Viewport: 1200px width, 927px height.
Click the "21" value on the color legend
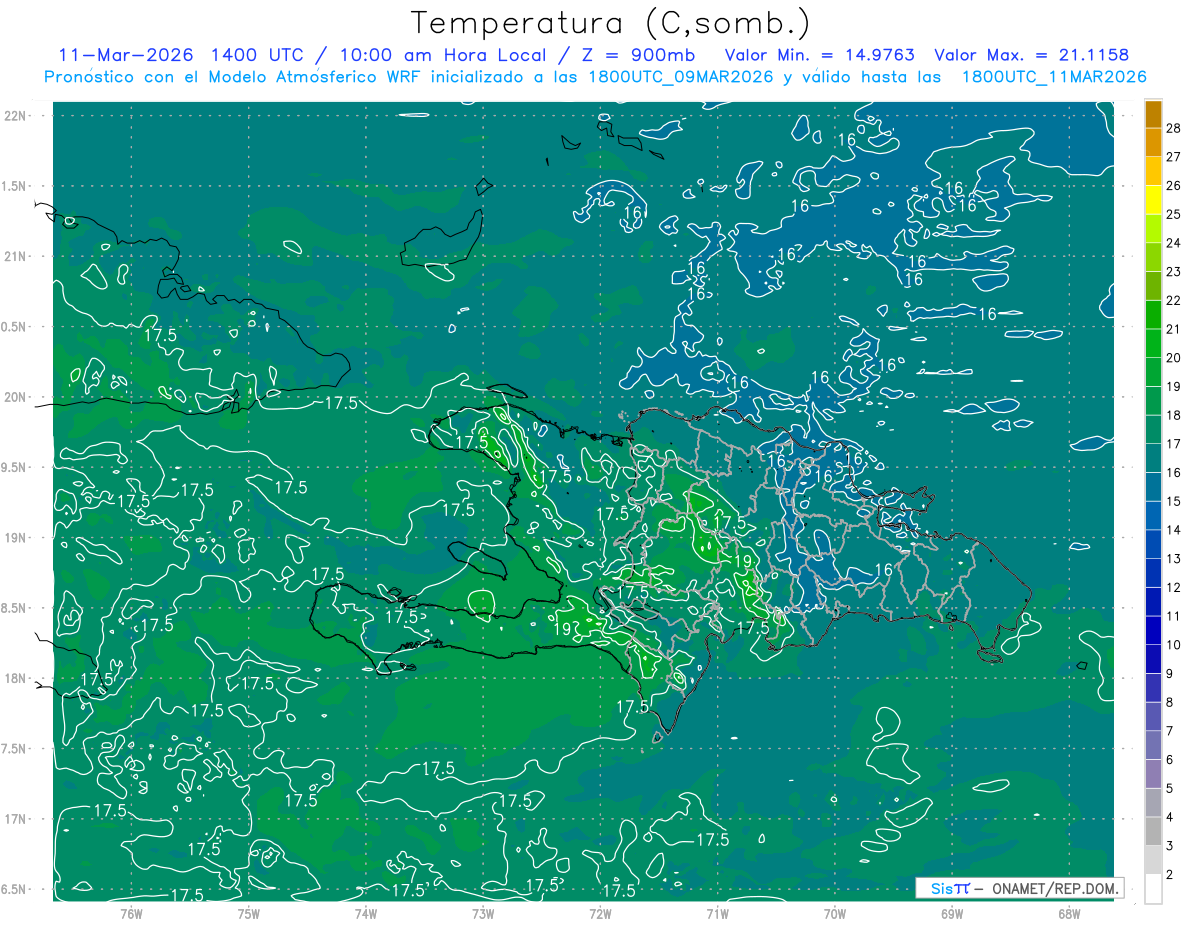[1174, 329]
